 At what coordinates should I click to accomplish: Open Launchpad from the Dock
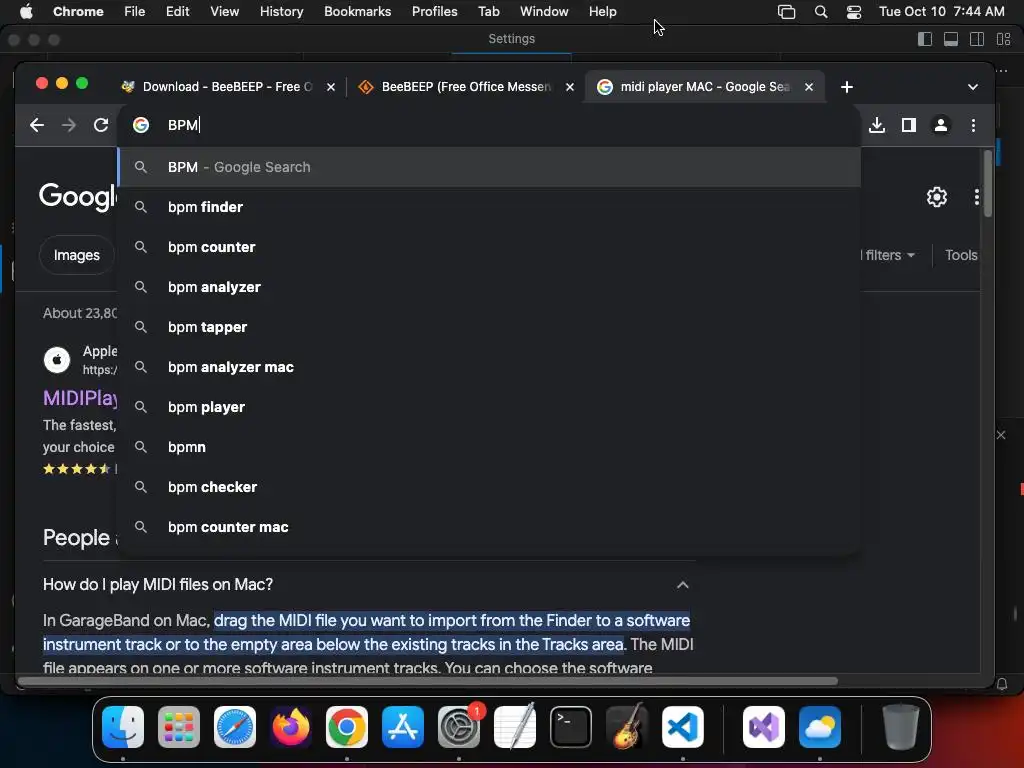179,727
